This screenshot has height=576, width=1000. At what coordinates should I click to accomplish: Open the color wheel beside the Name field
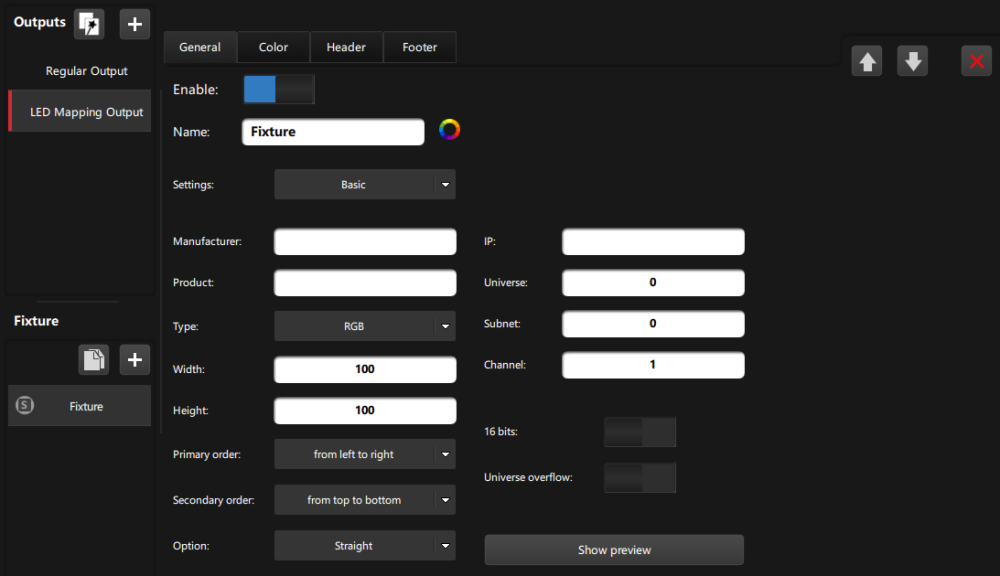click(449, 129)
